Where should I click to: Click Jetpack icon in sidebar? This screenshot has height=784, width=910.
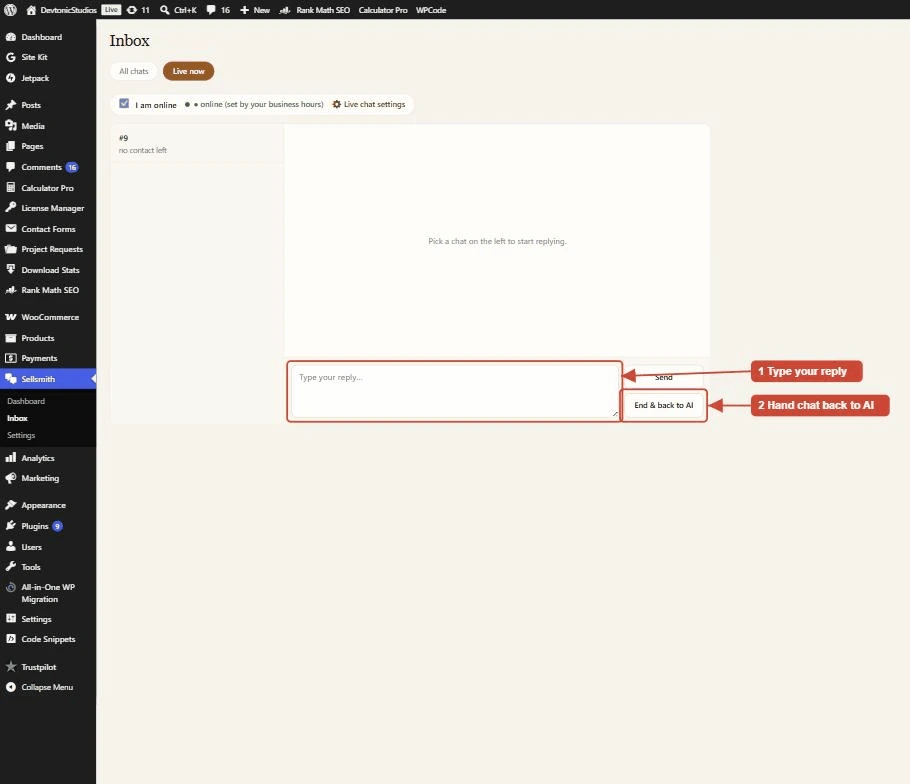[10, 78]
